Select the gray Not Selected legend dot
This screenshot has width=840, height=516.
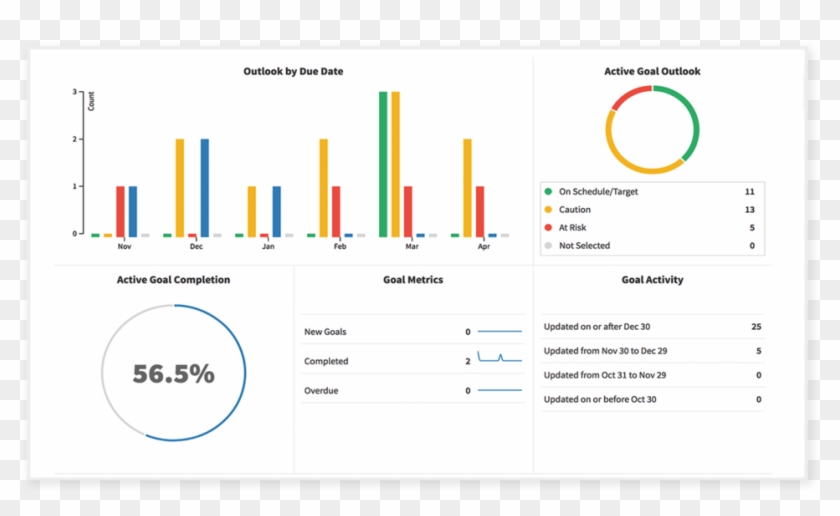(x=547, y=246)
